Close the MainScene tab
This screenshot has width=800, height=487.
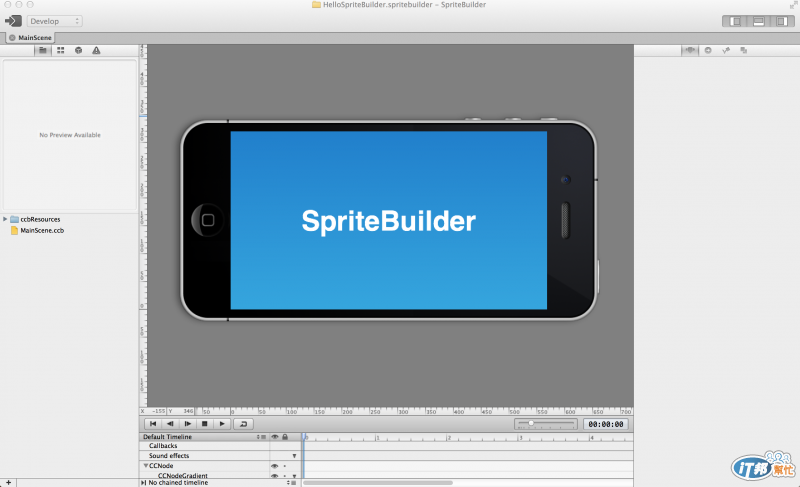tap(12, 38)
